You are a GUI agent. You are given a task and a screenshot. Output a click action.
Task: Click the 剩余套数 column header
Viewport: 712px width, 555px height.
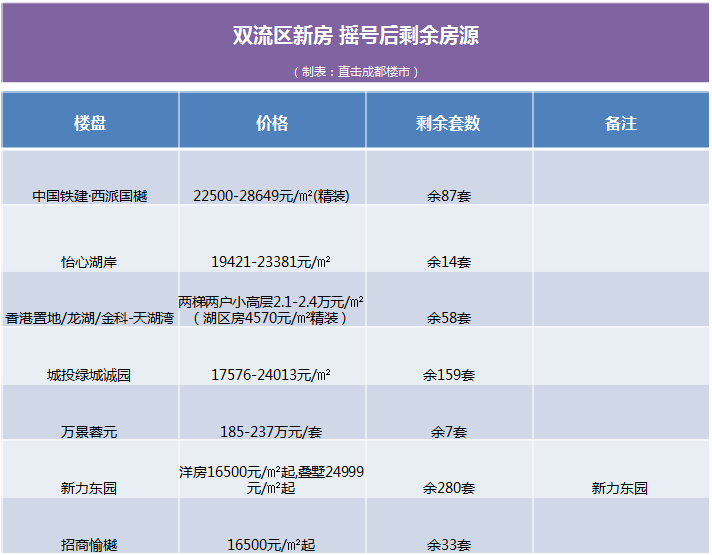[x=448, y=123]
